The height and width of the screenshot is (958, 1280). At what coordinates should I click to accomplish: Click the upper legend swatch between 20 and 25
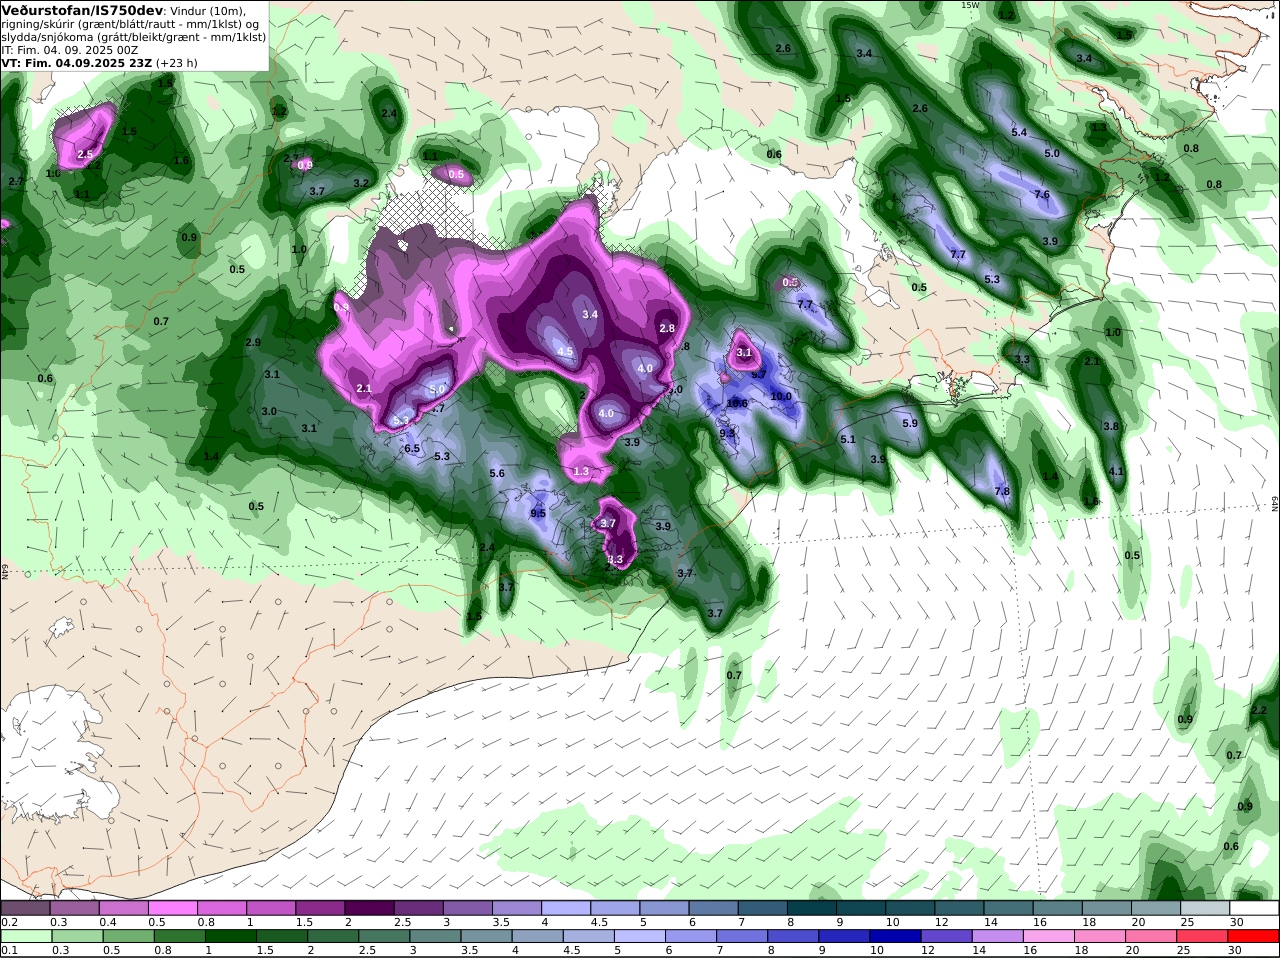coord(1157,908)
